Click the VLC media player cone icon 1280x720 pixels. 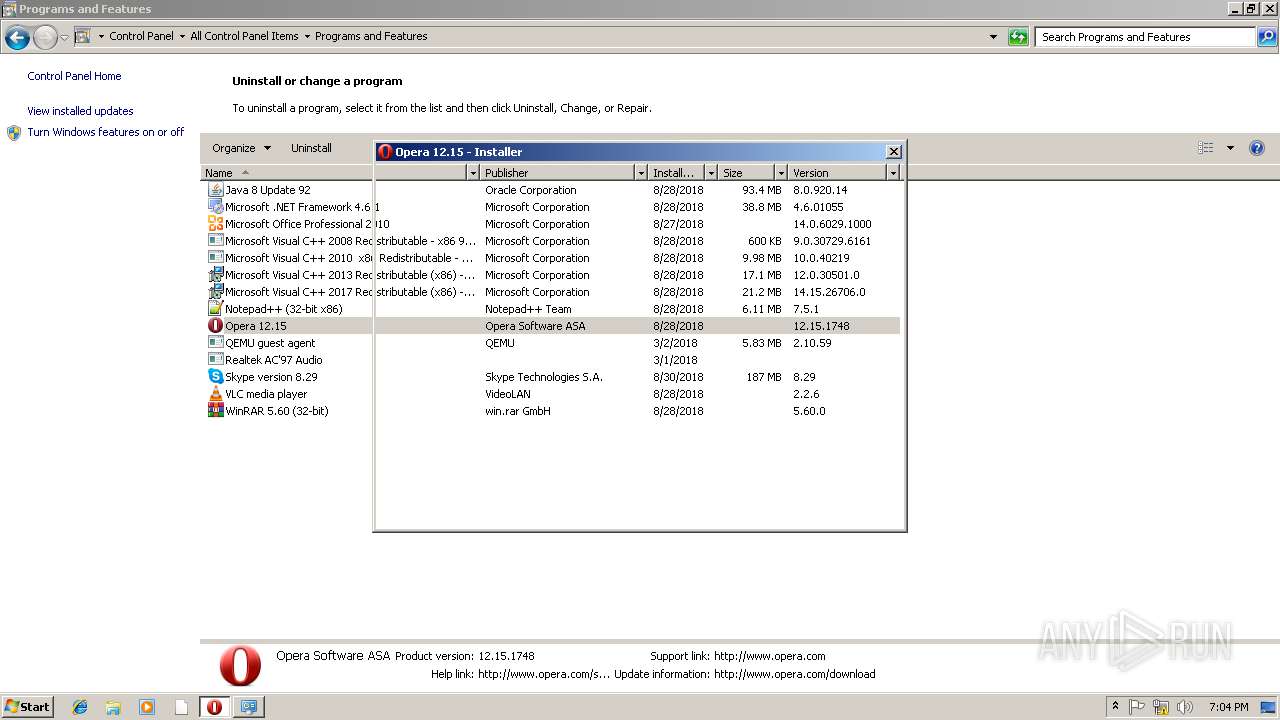(x=215, y=394)
